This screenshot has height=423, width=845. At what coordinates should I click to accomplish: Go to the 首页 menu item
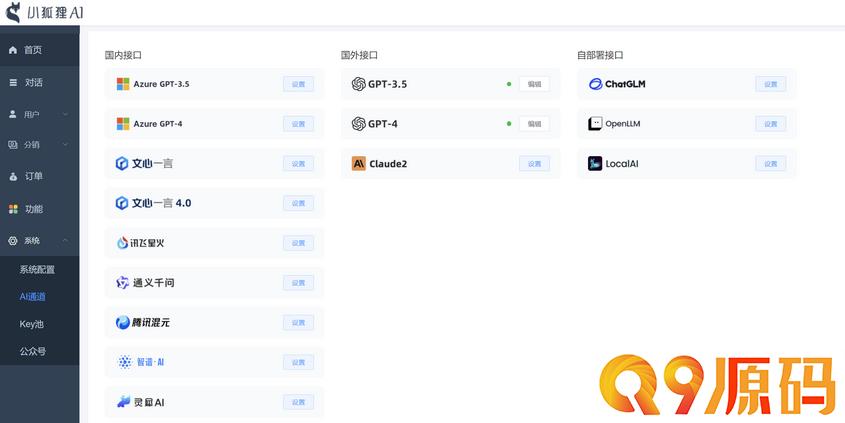click(x=39, y=50)
